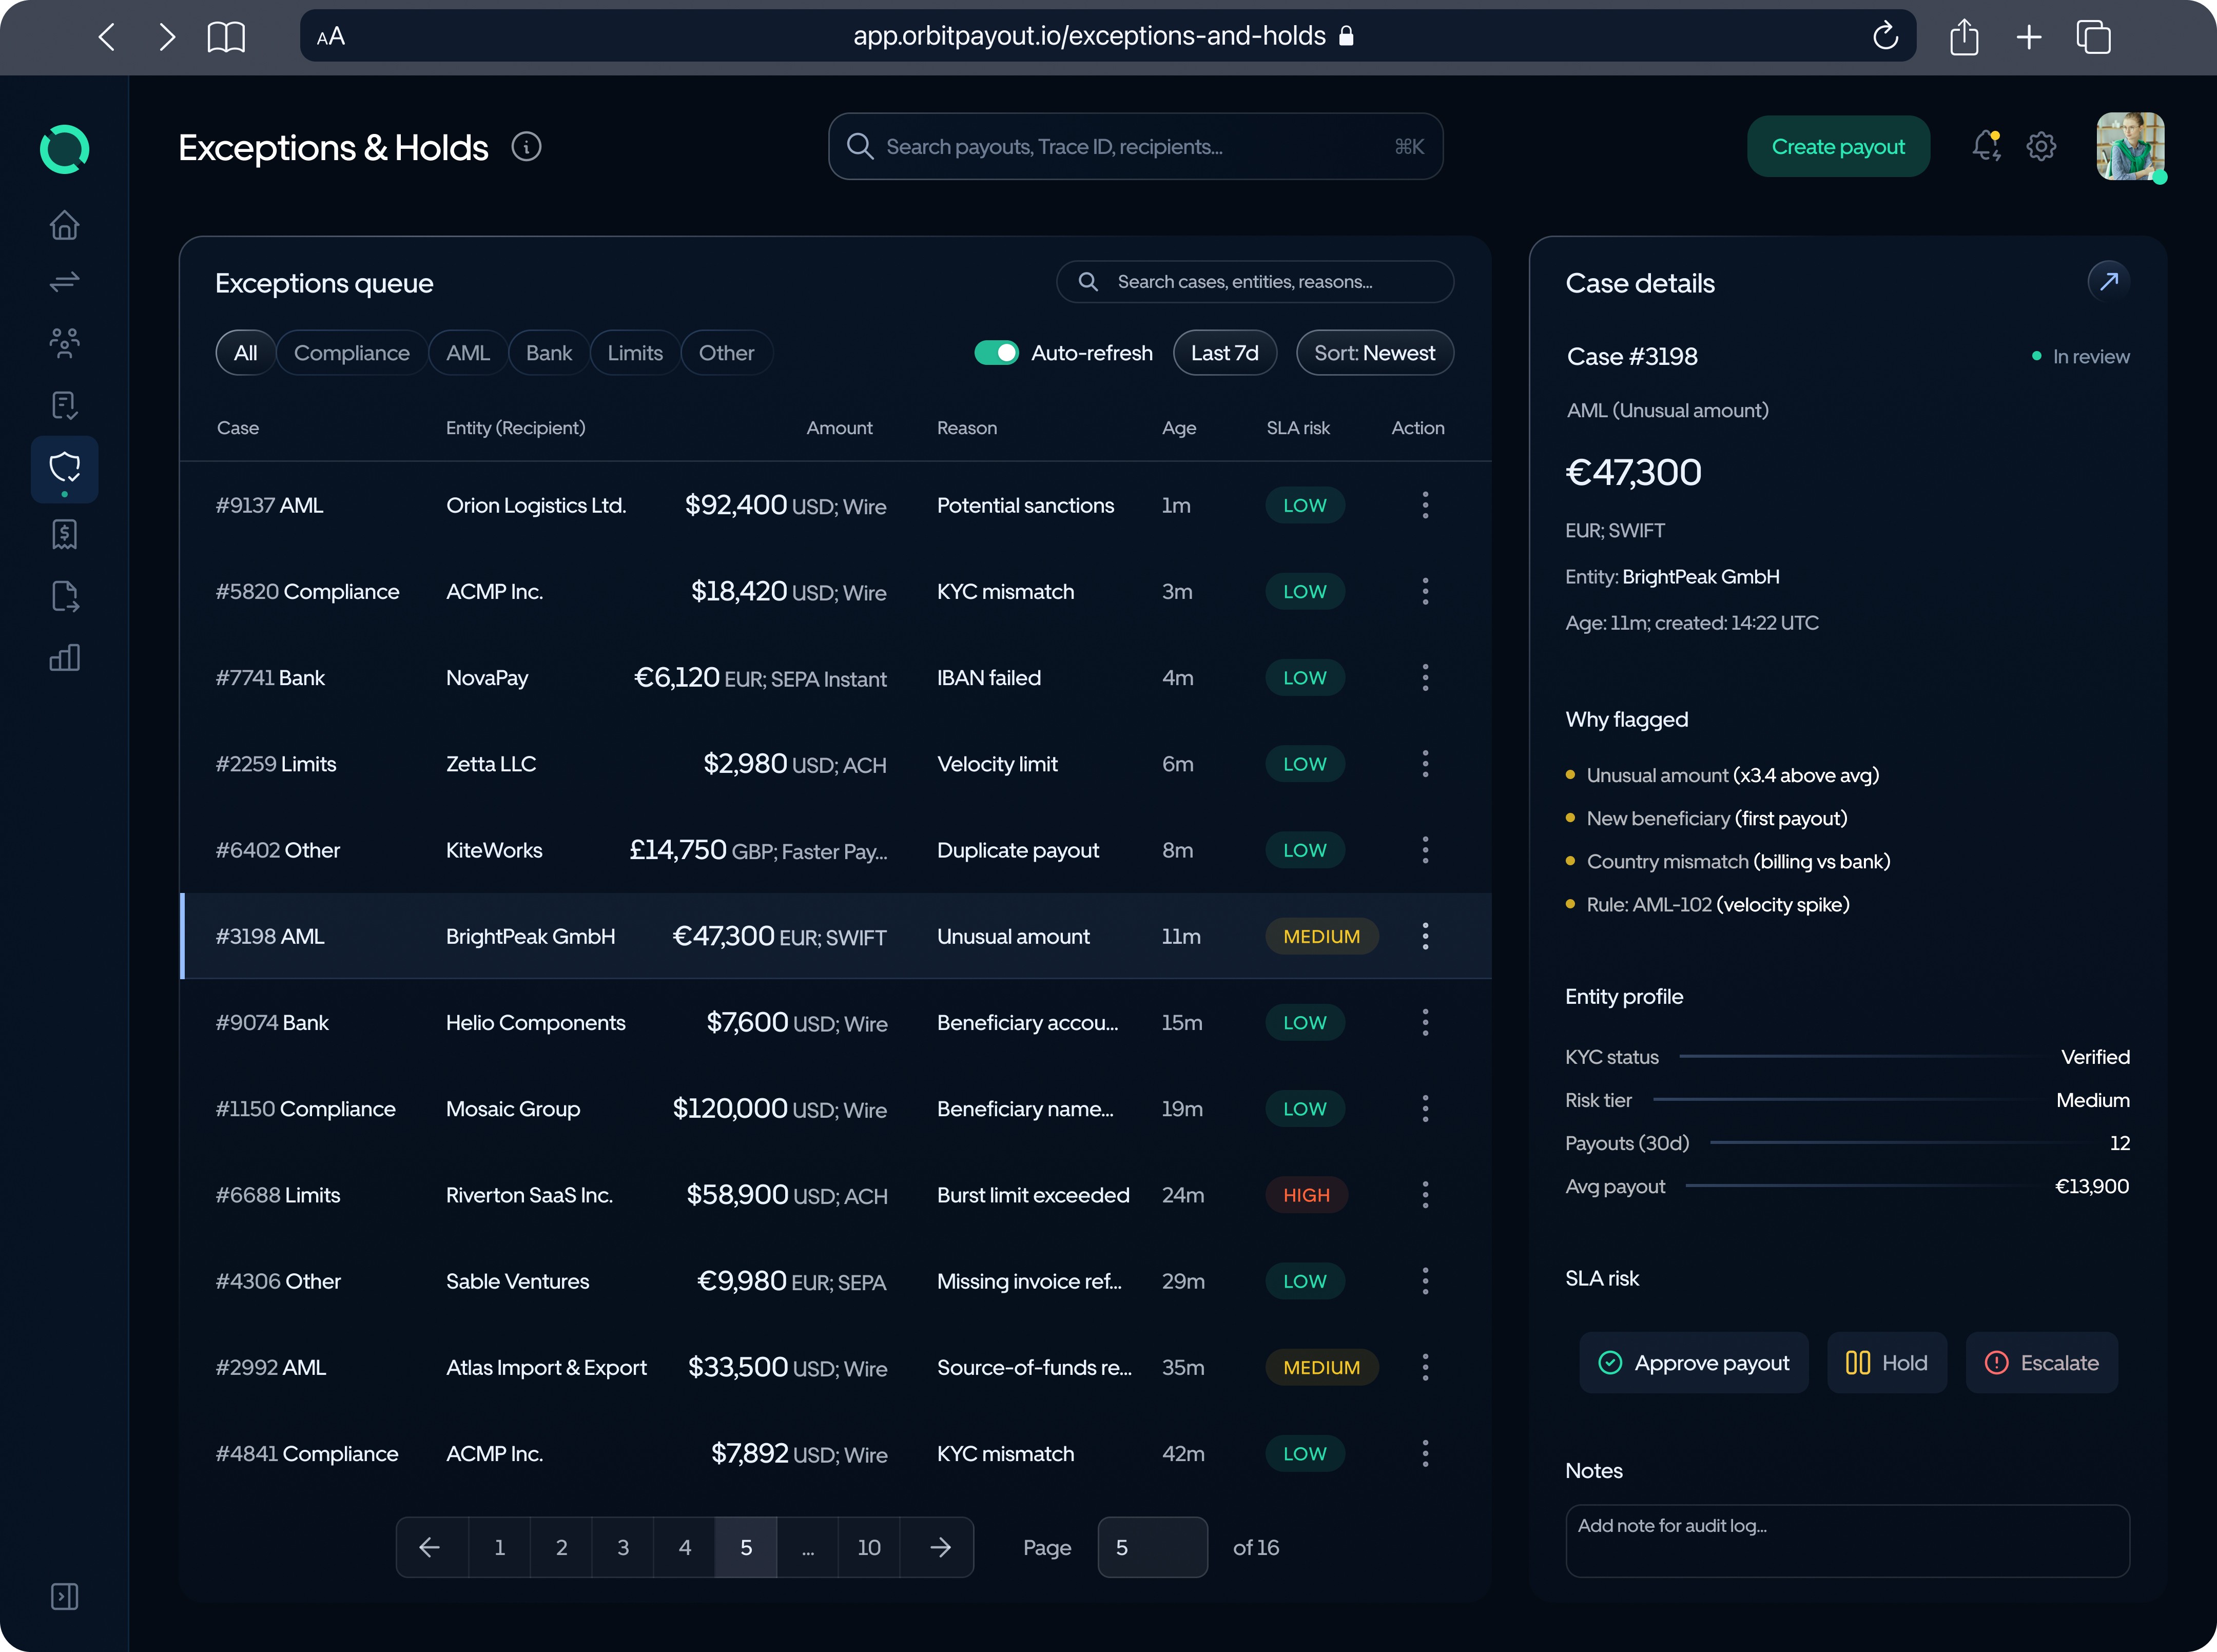Go to pagination page 3
The height and width of the screenshot is (1652, 2217).
(x=622, y=1547)
